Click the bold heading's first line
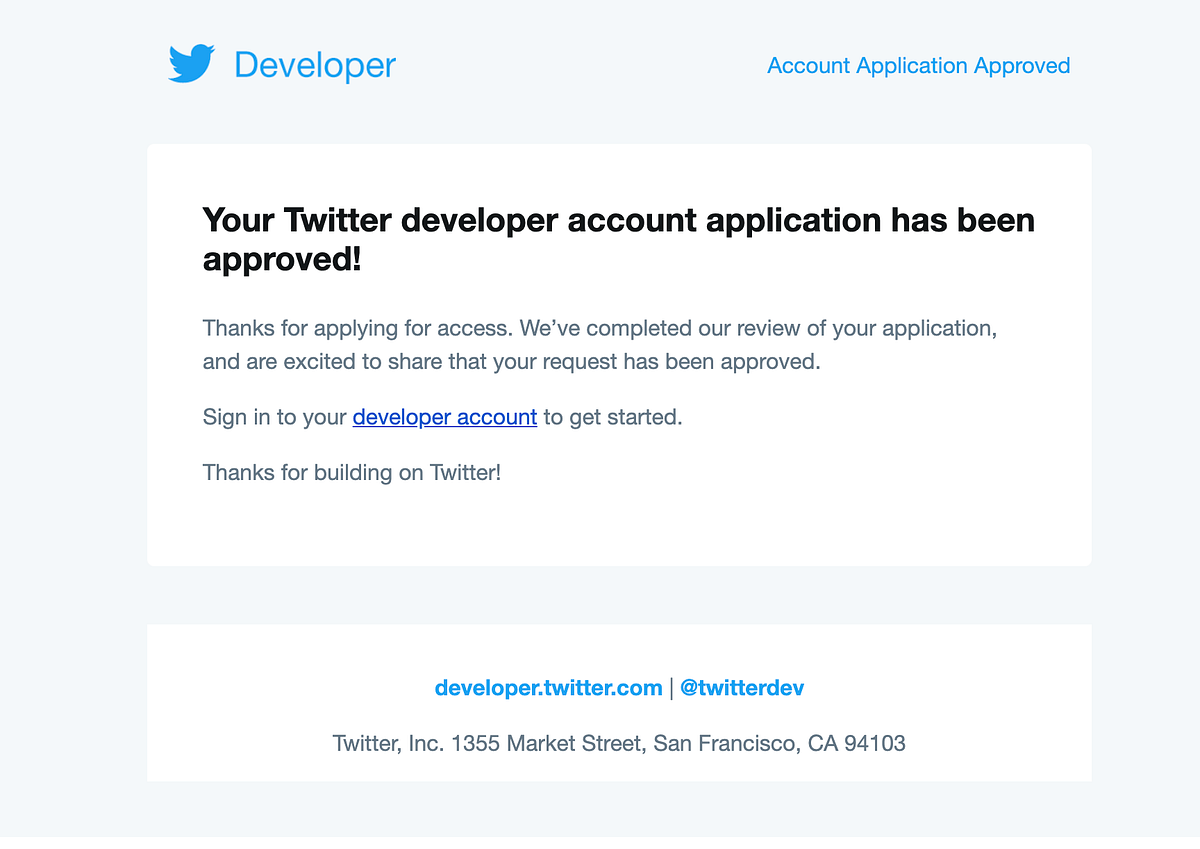Viewport: 1200px width, 849px height. point(619,219)
